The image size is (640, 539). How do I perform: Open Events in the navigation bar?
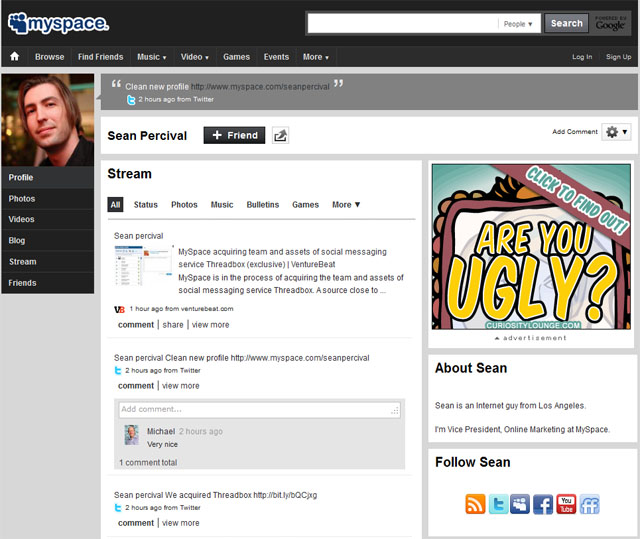coord(276,57)
